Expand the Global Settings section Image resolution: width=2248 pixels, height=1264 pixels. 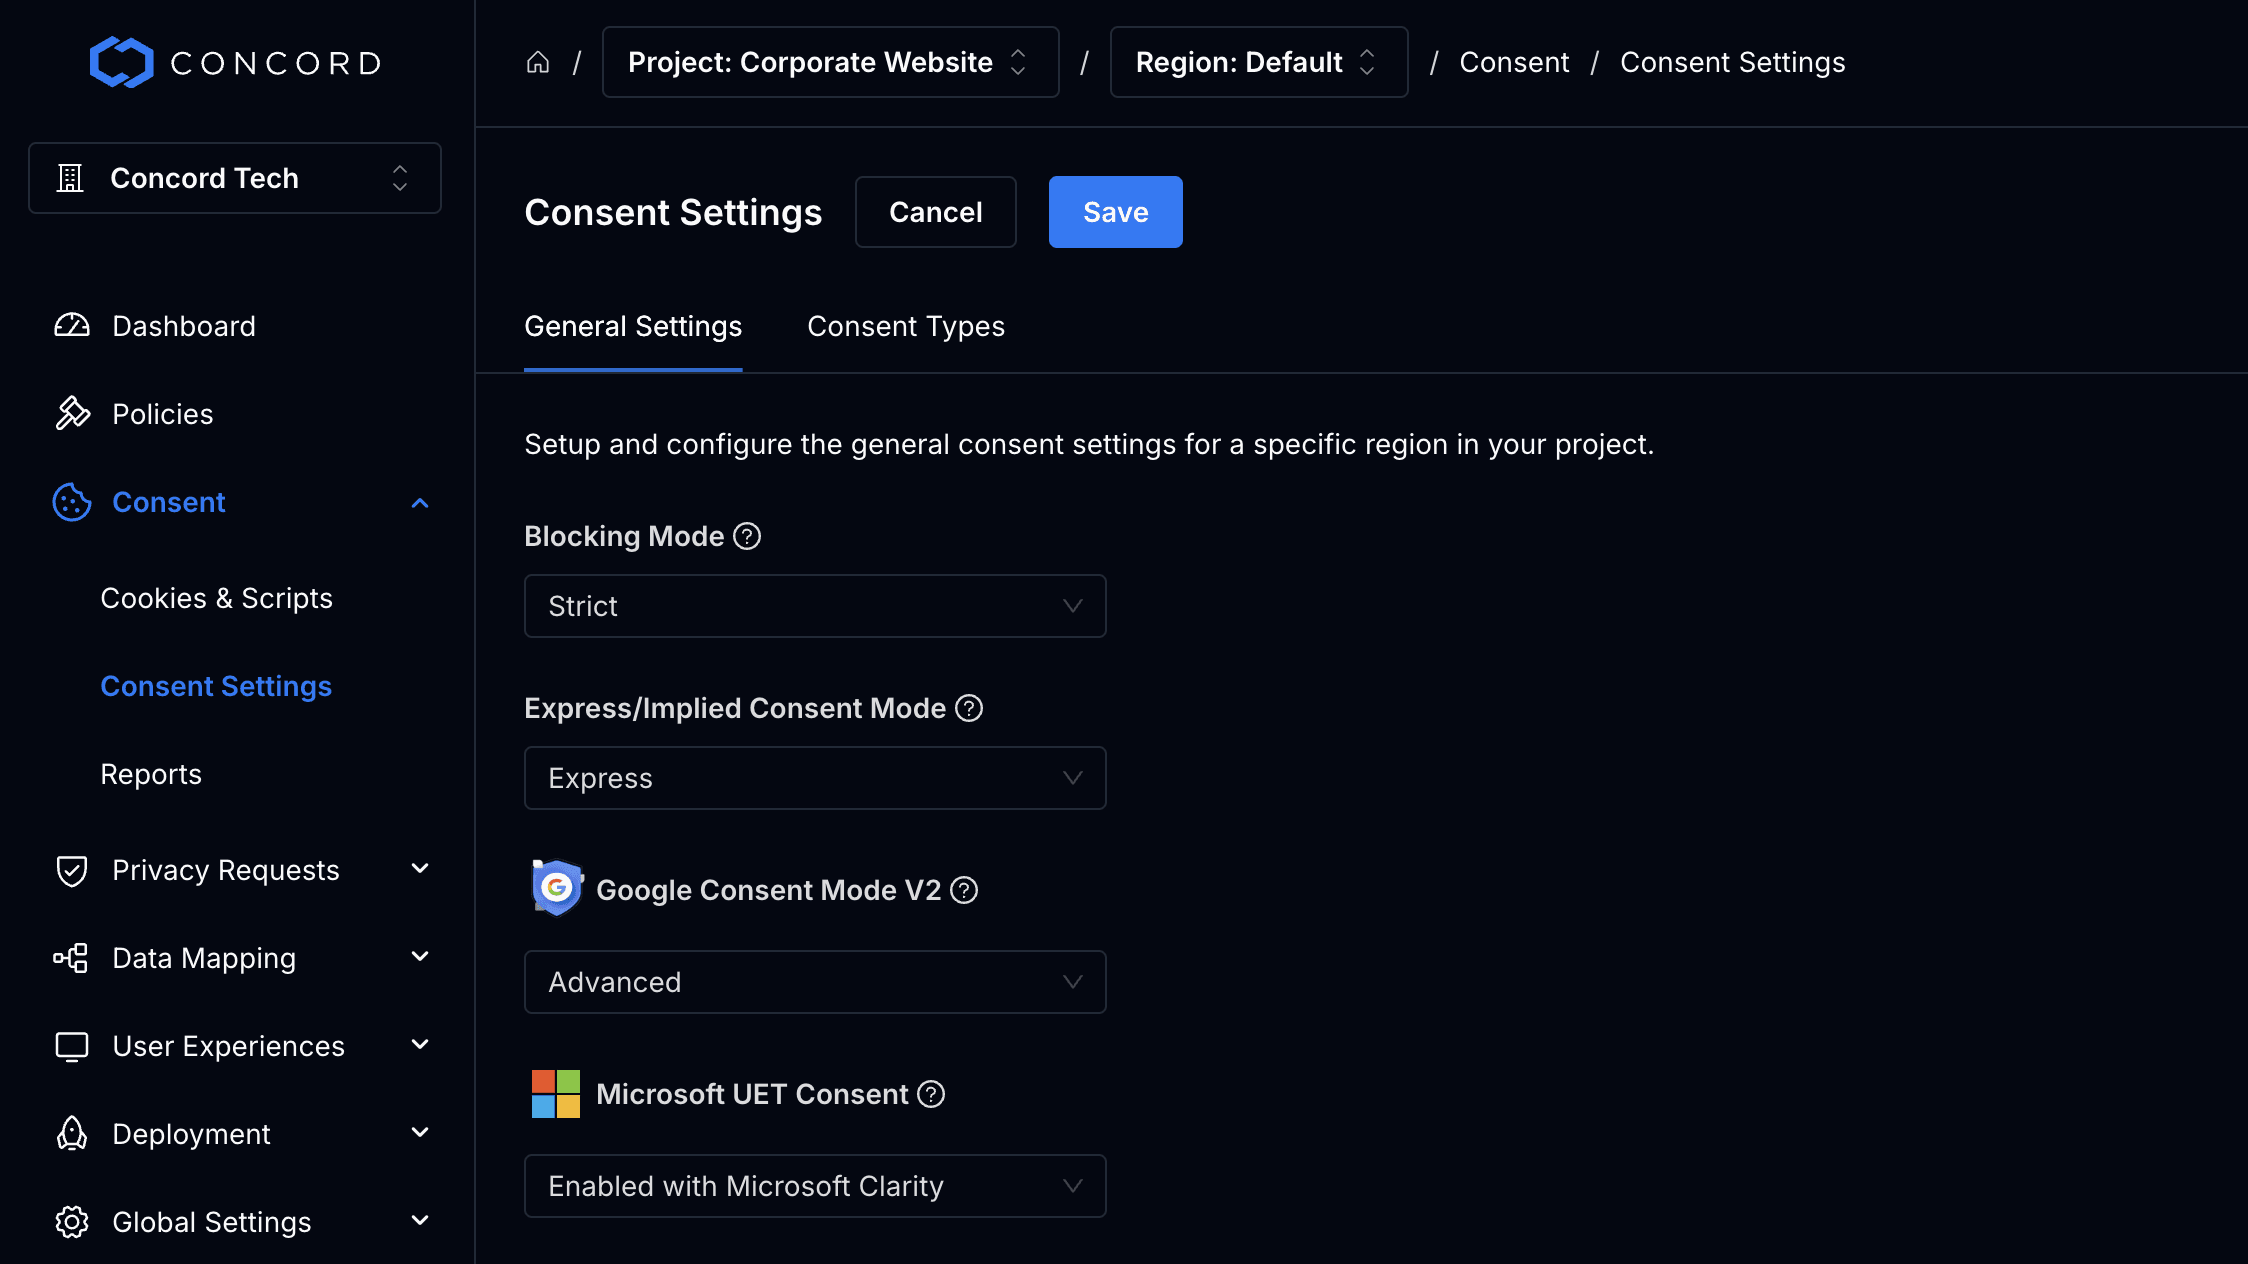pyautogui.click(x=419, y=1221)
